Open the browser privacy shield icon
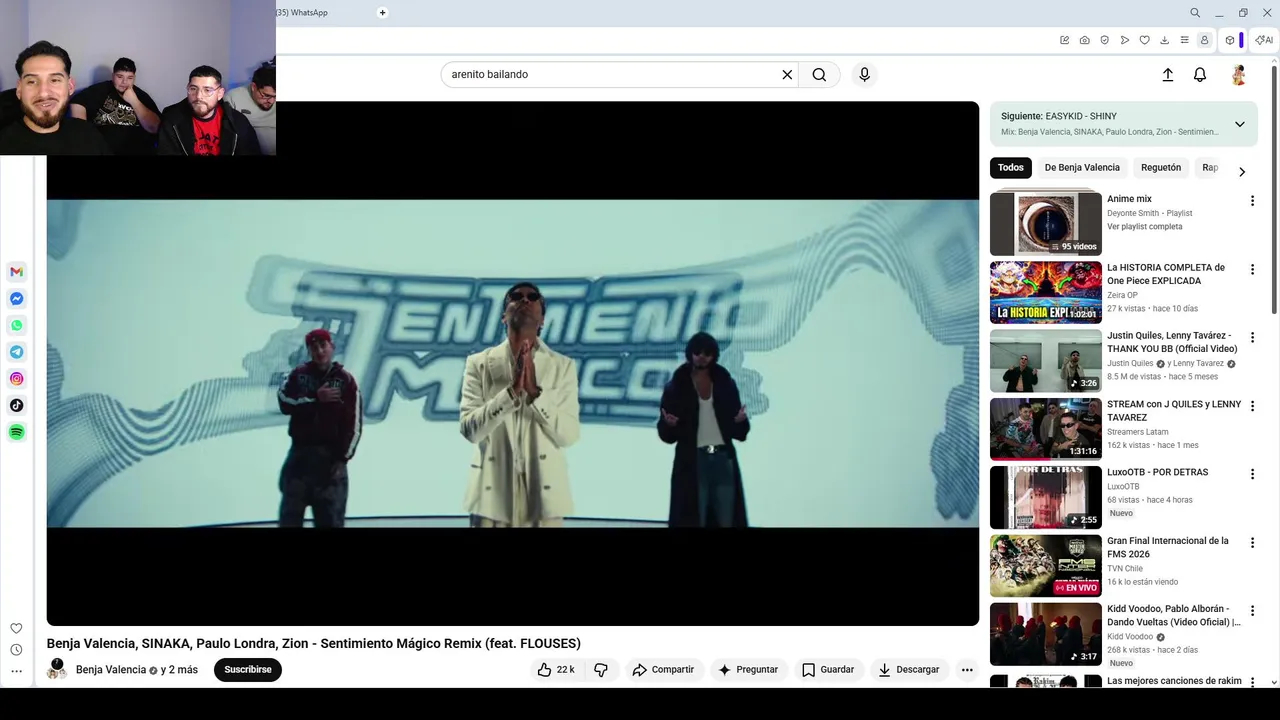 (x=1104, y=40)
